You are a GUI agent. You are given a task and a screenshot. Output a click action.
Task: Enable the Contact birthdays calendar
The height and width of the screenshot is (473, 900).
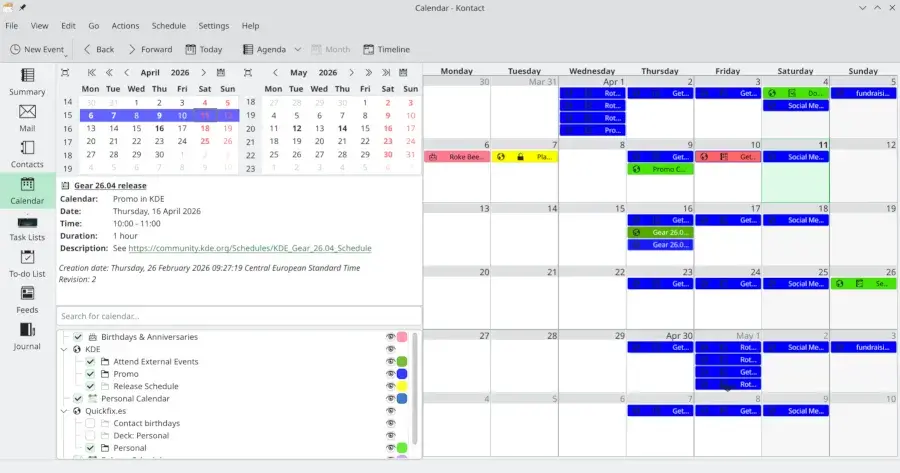click(90, 423)
